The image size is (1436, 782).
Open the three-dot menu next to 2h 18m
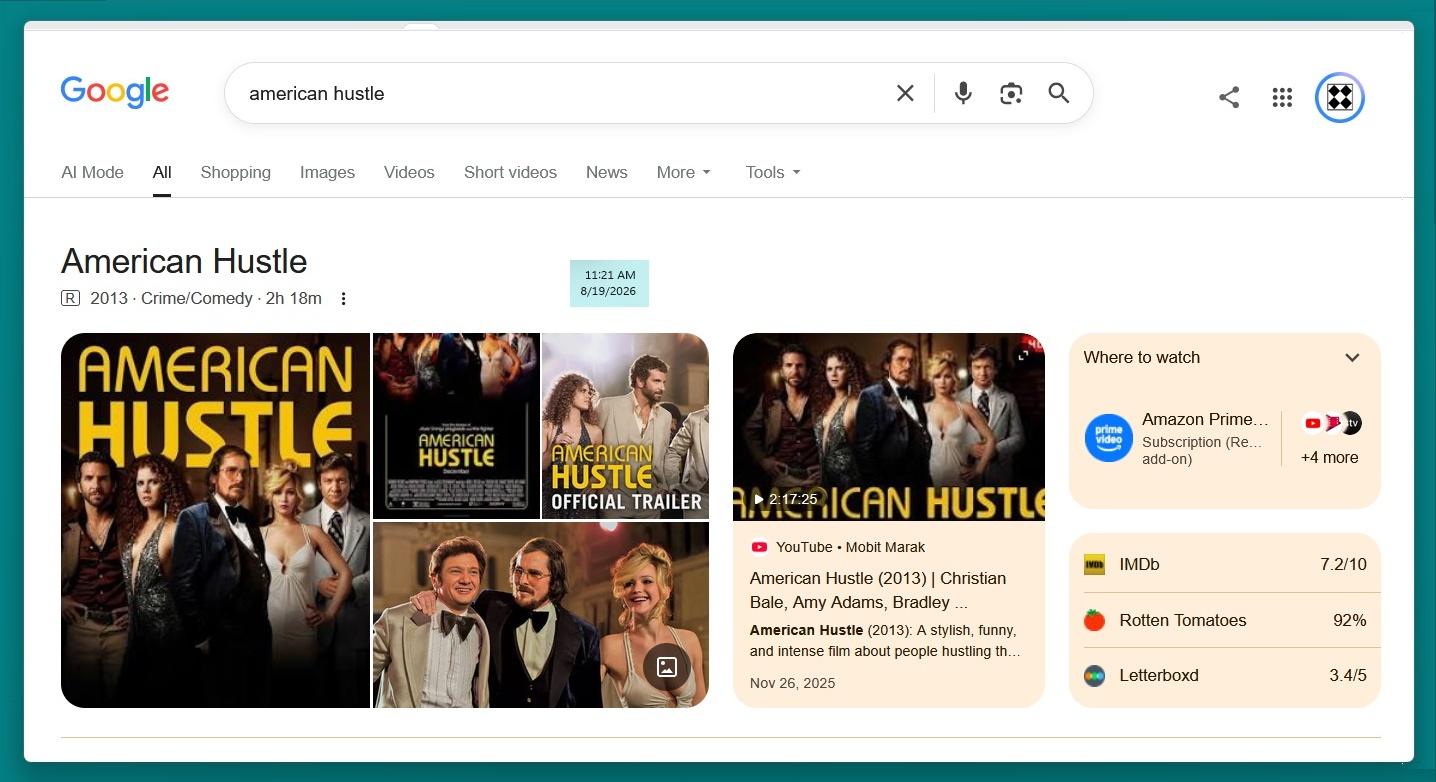point(344,298)
